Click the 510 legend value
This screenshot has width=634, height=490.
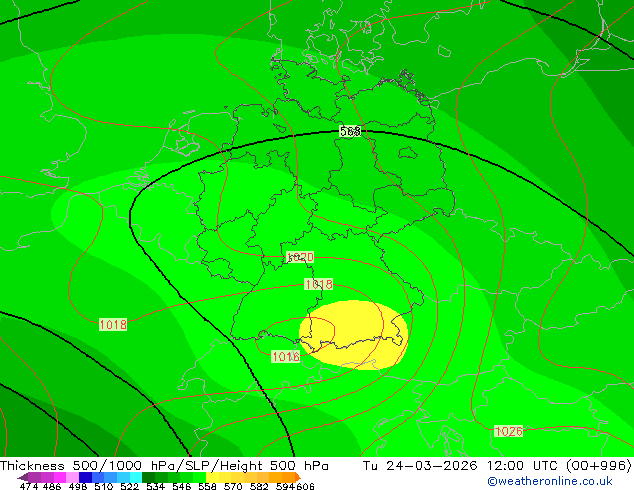(104, 486)
